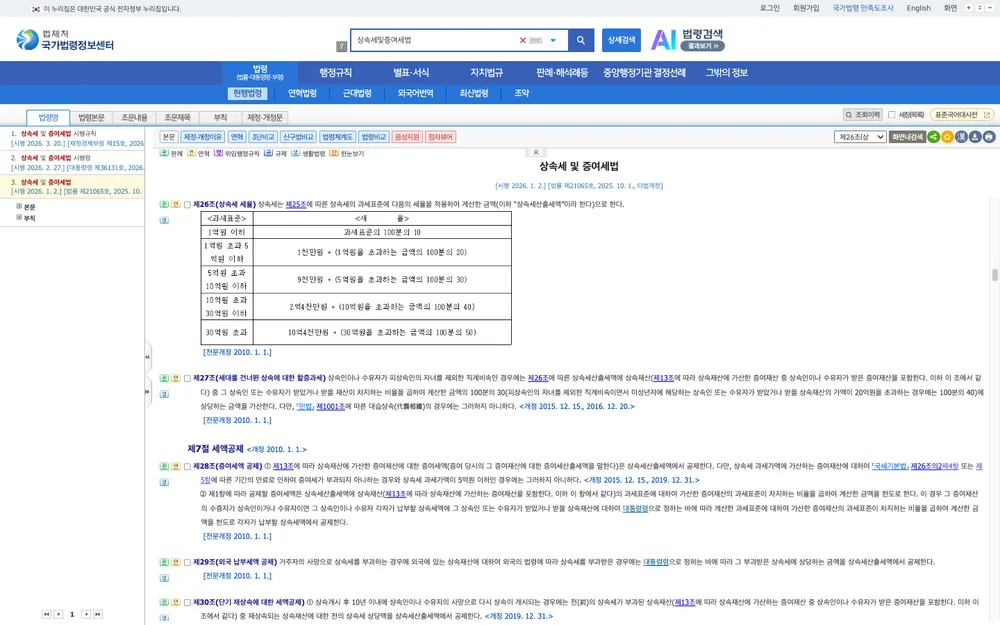Collapse left panel with left arrow handle
Screen dimensions: 1000x625
(x=147, y=357)
